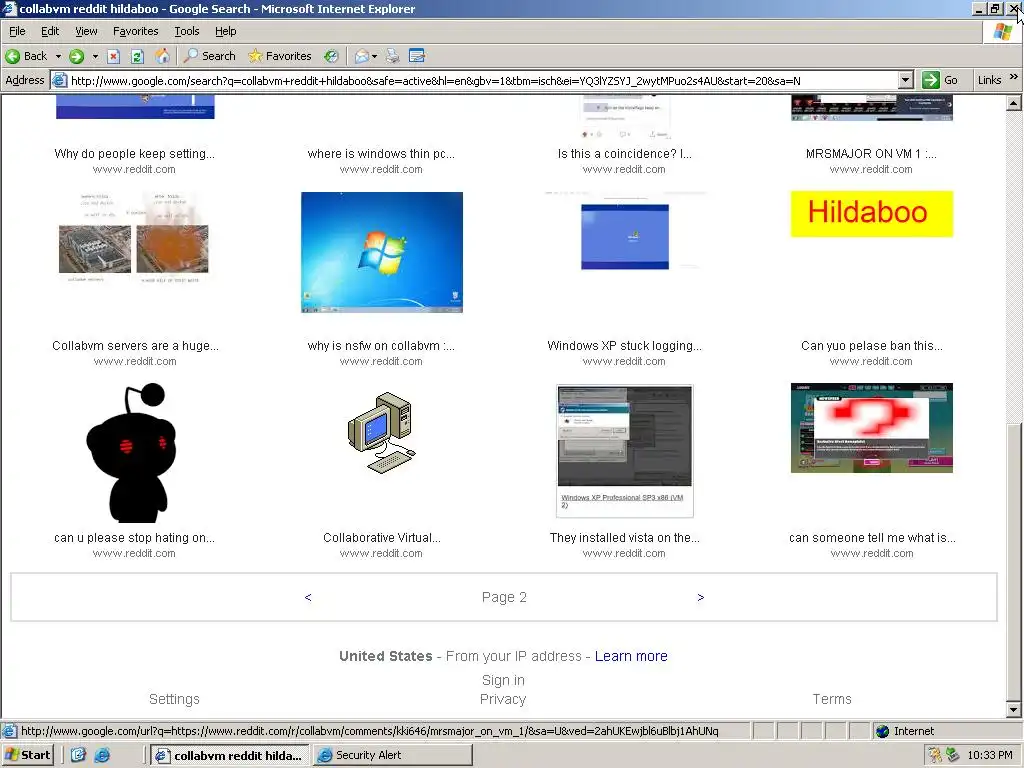Click 'Can yuo pelase ban this...' title

coord(872,345)
